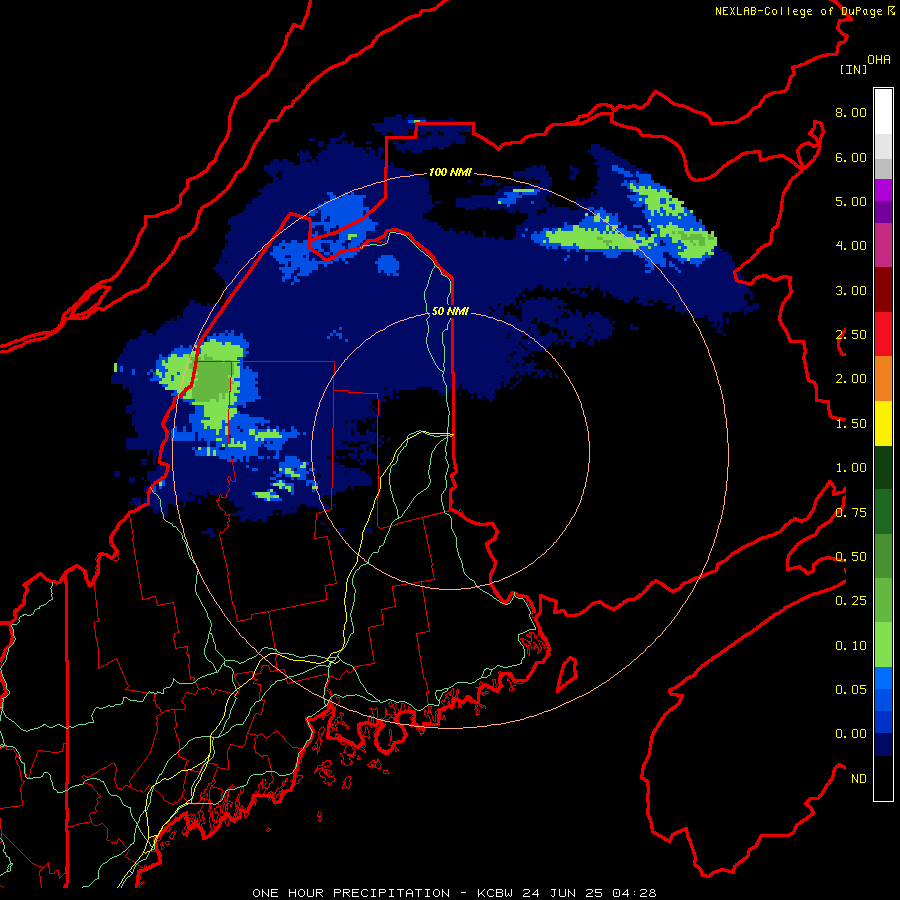Select the 0.00 legend value
This screenshot has height=900, width=900.
[851, 734]
